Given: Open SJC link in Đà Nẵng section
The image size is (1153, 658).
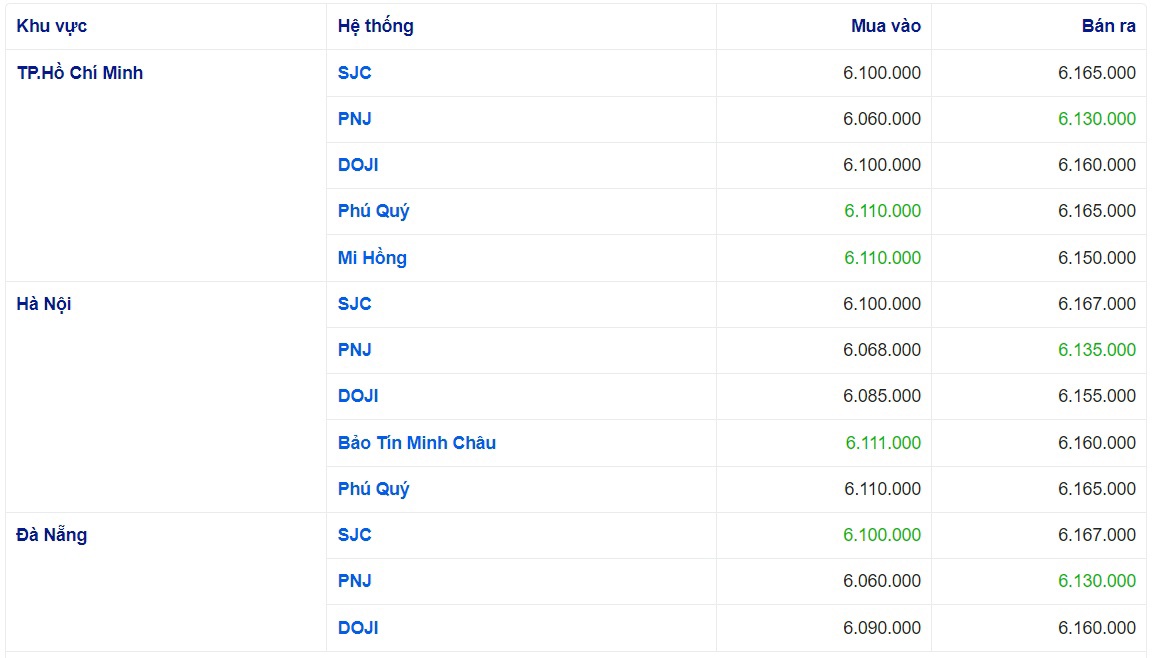Looking at the screenshot, I should (x=354, y=535).
